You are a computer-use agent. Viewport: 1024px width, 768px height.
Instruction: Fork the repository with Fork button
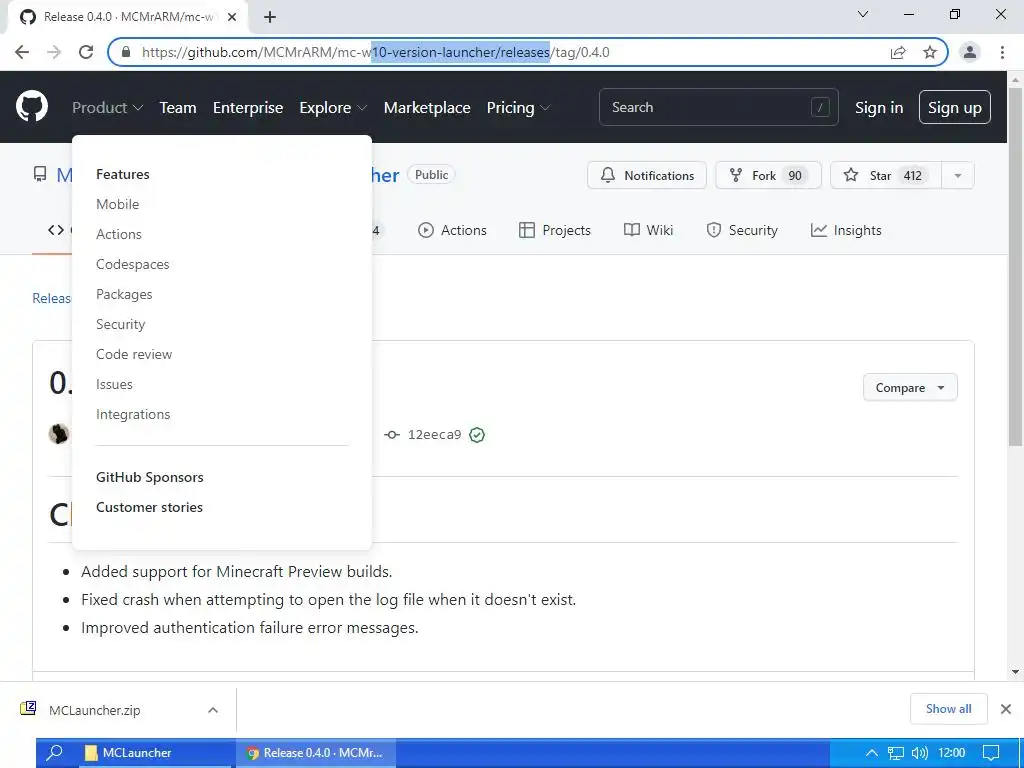[x=768, y=175]
